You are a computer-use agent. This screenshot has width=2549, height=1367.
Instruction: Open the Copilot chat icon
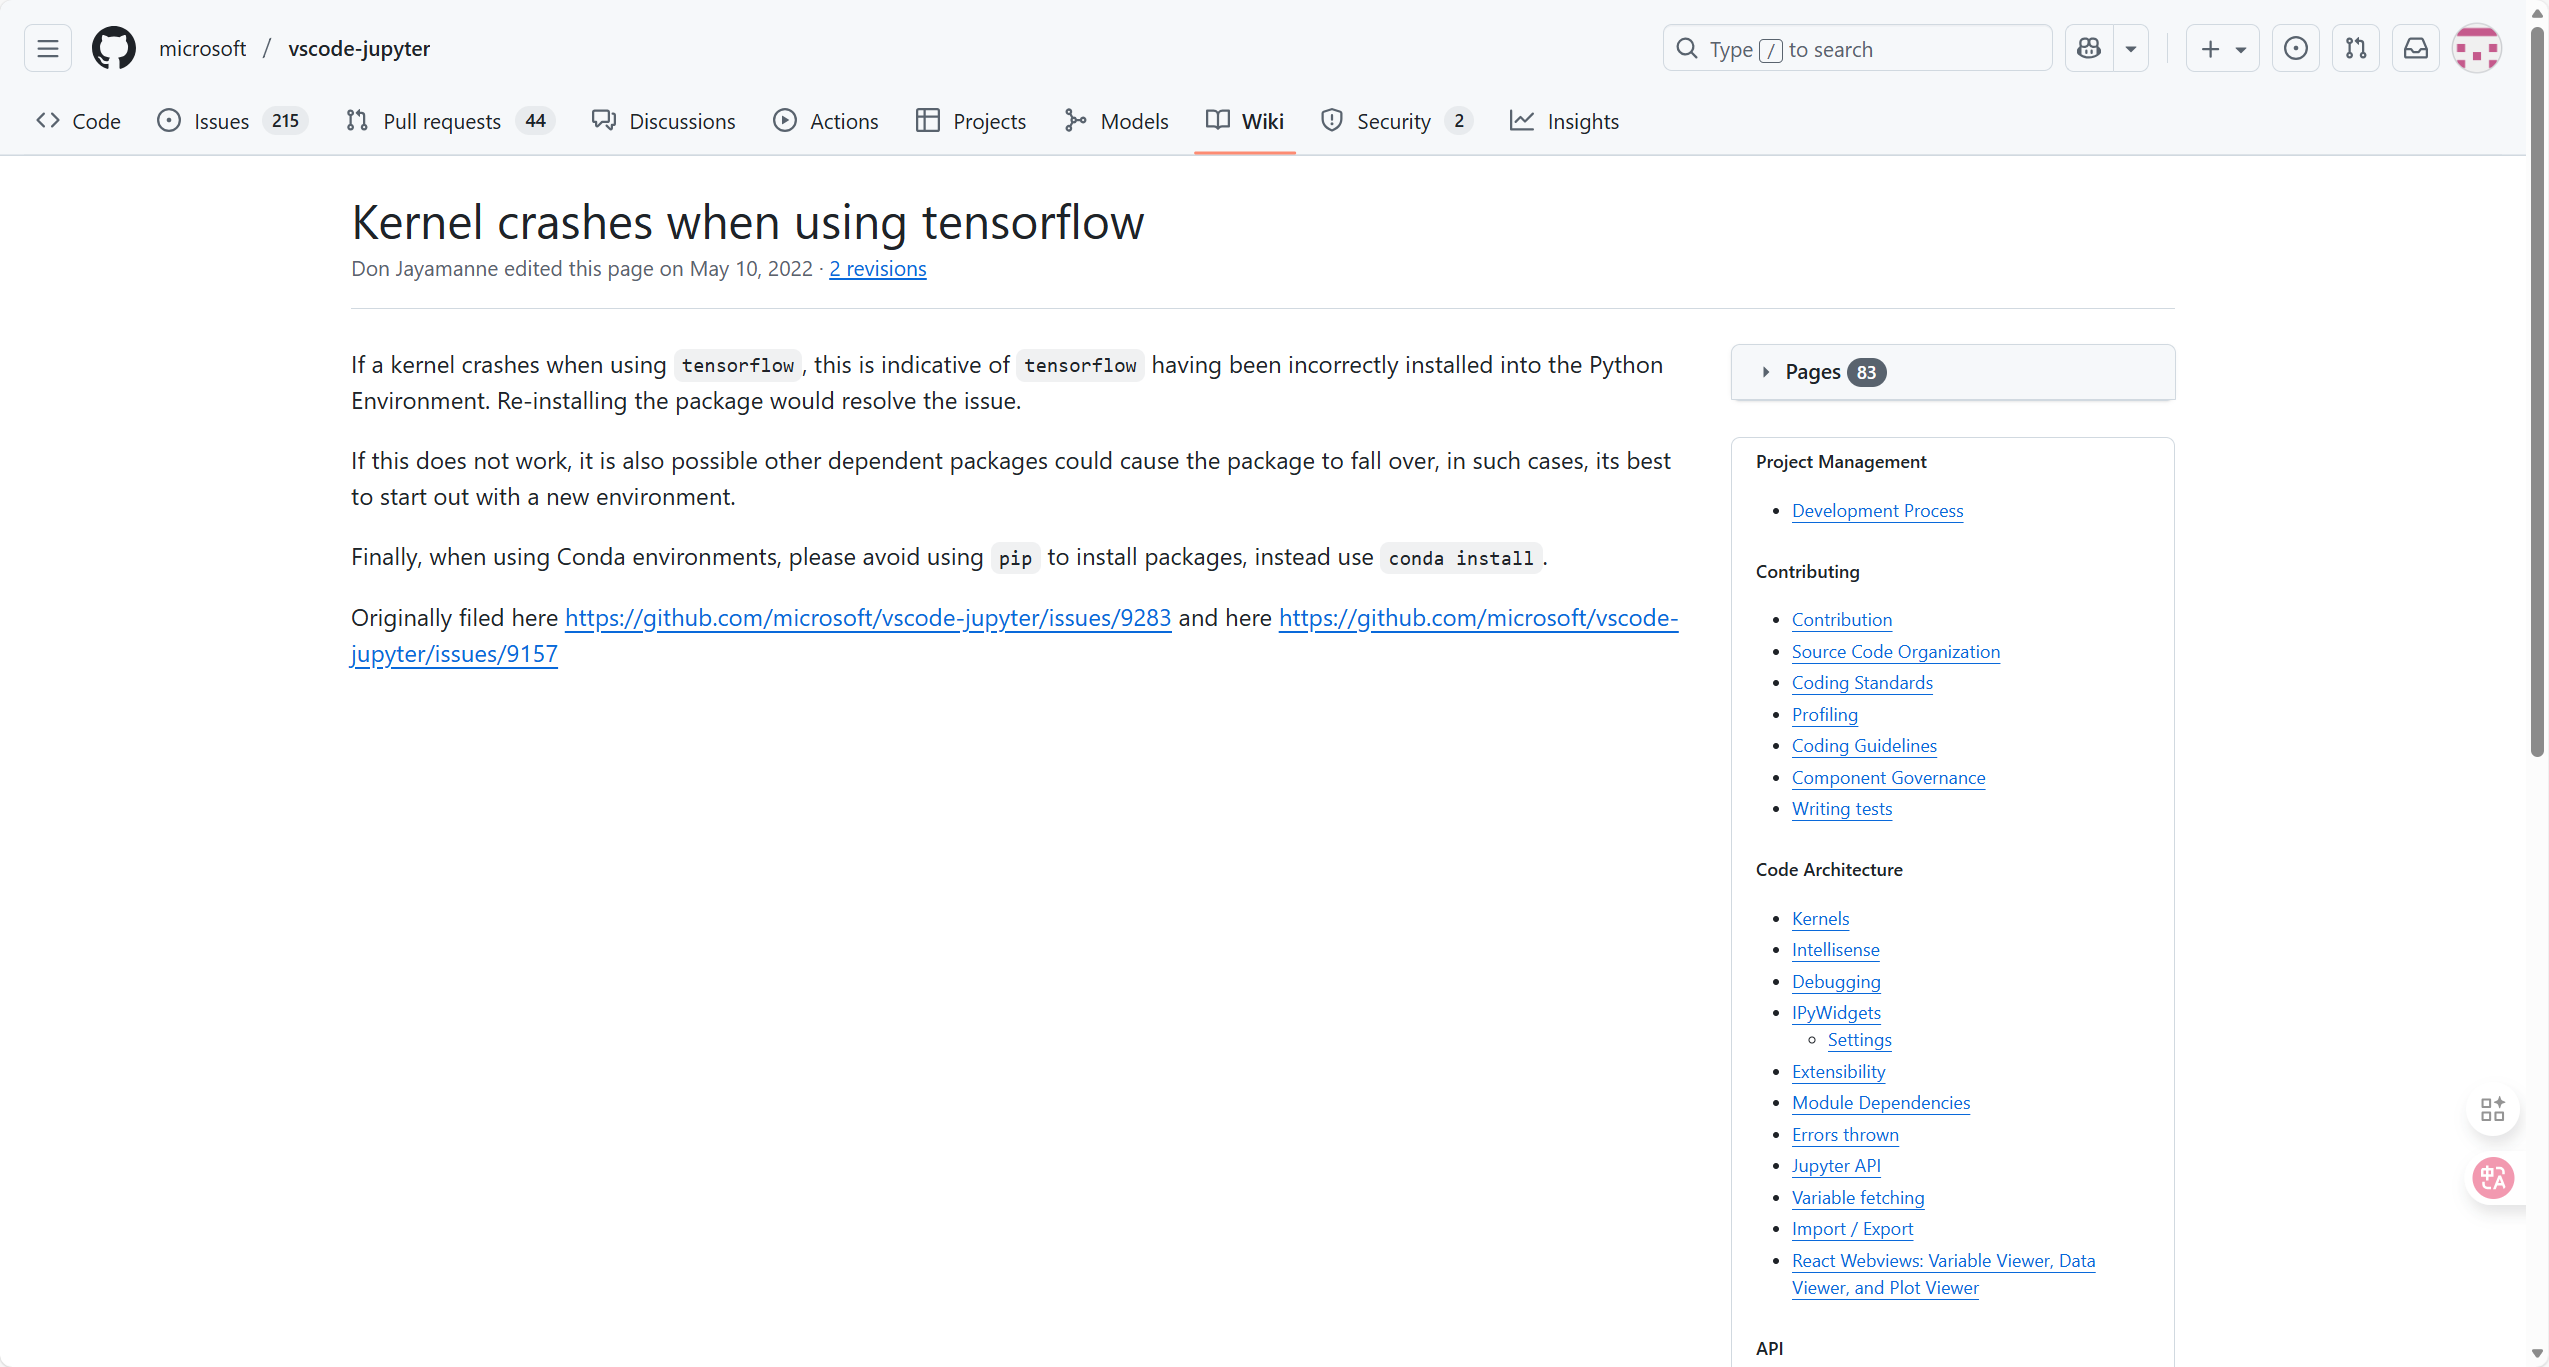click(2089, 49)
